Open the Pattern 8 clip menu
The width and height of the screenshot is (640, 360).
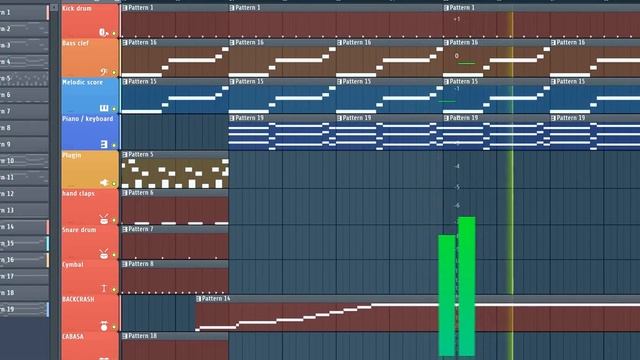click(125, 264)
